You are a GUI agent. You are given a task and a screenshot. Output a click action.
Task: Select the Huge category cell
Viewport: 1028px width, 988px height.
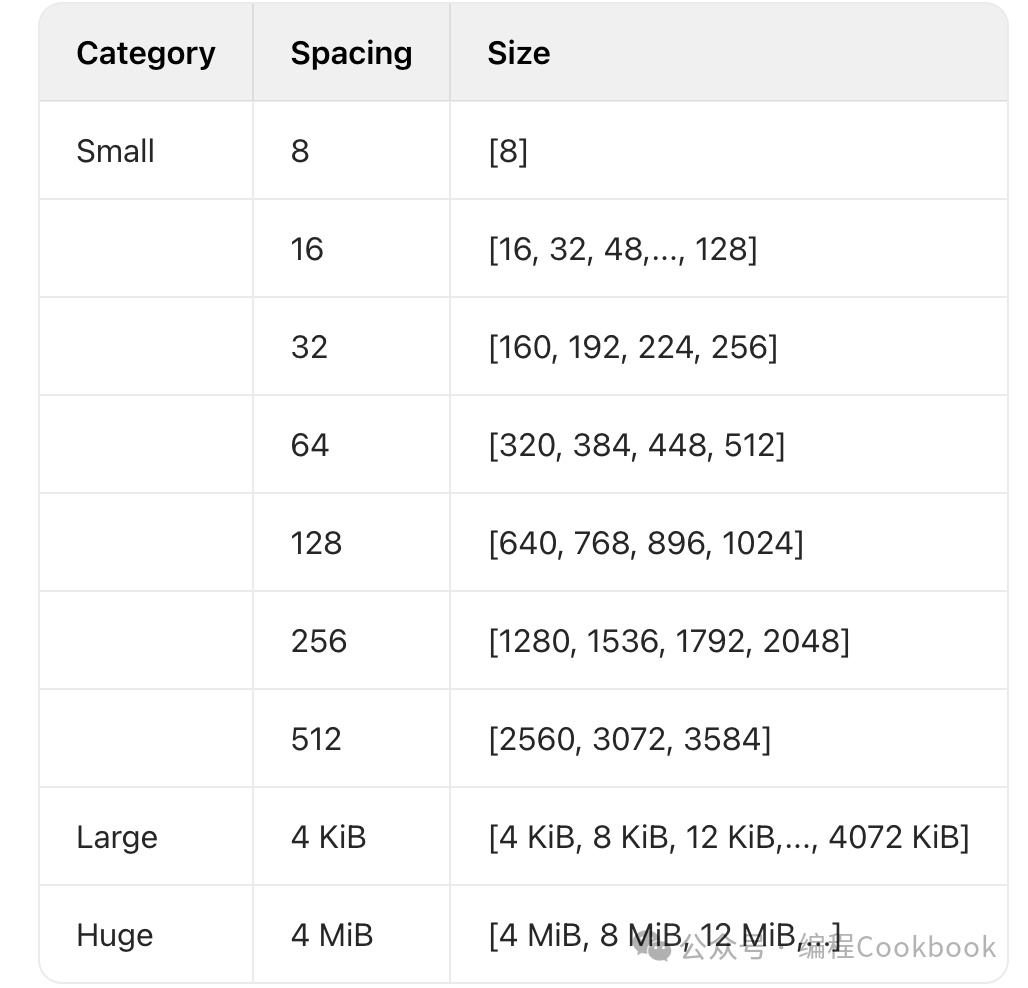pos(115,935)
